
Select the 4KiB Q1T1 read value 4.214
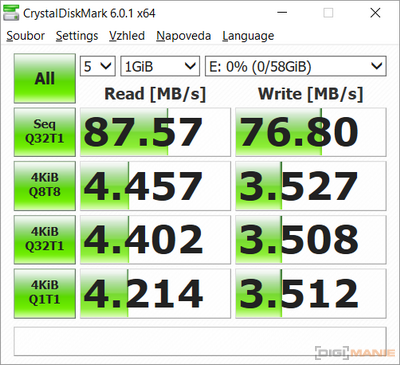point(155,293)
